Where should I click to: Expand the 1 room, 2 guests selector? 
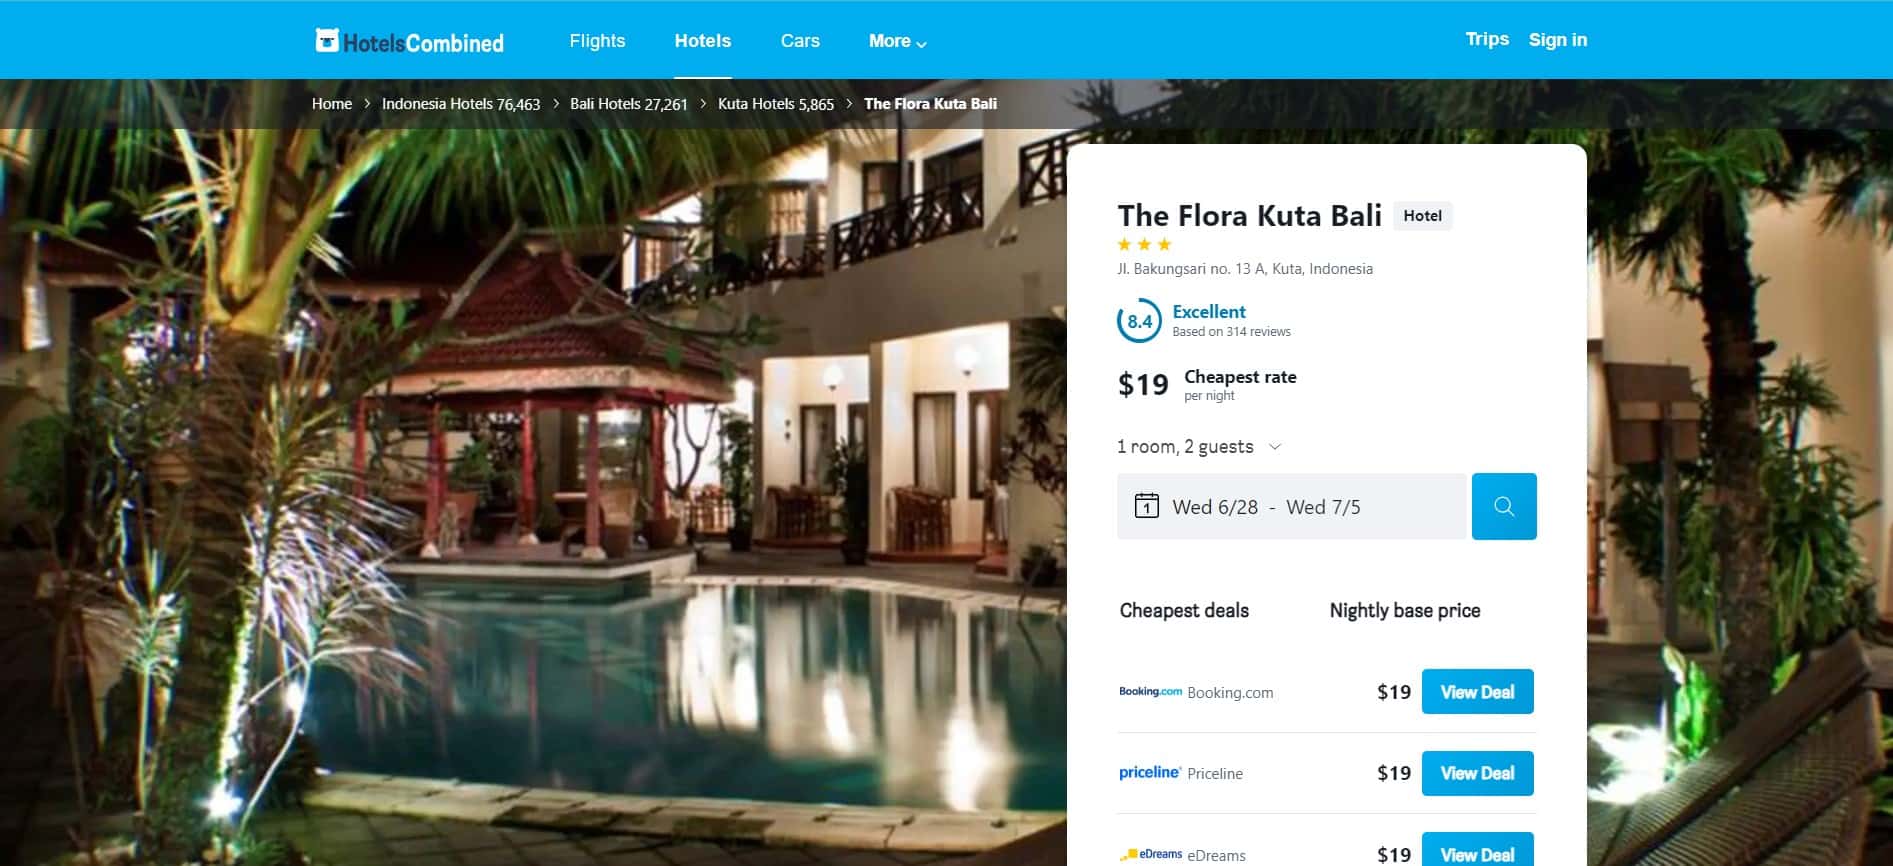click(x=1199, y=446)
